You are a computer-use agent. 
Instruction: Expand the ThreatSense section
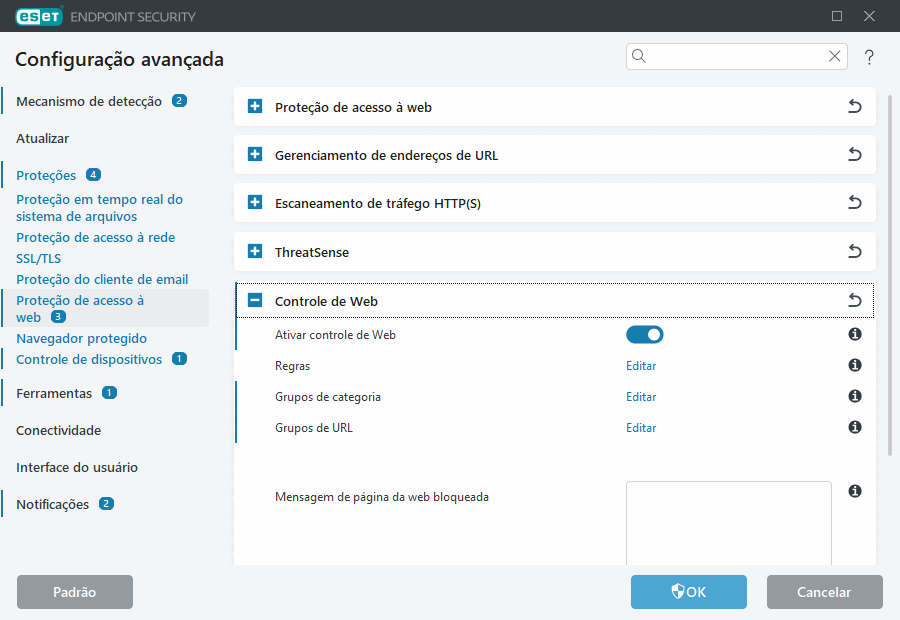[255, 252]
